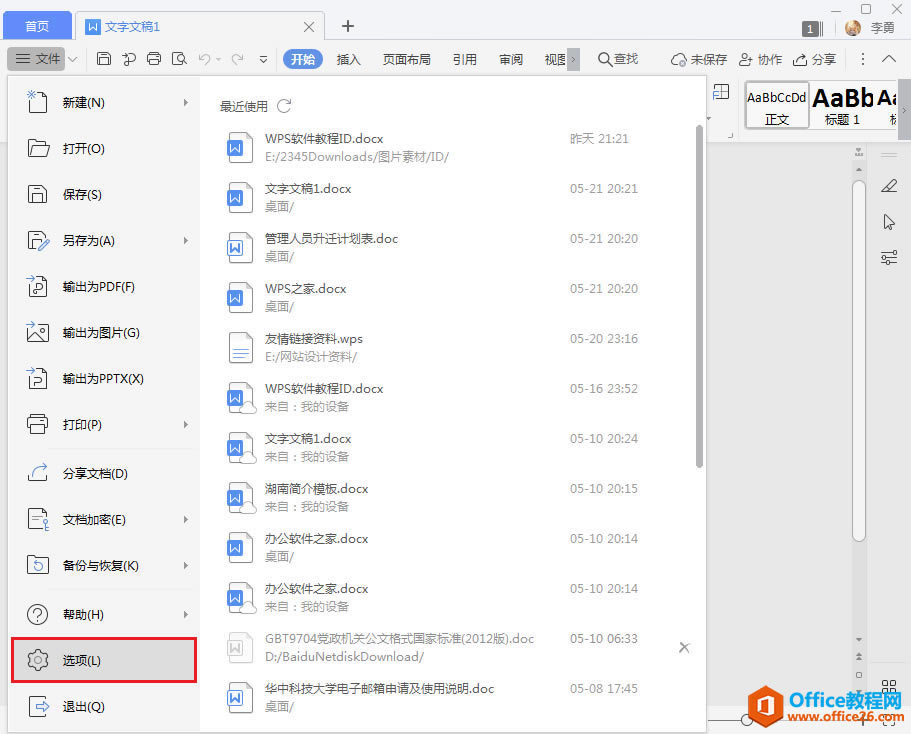Open the quick access customize dropdown
The image size is (911, 734).
pyautogui.click(x=263, y=59)
